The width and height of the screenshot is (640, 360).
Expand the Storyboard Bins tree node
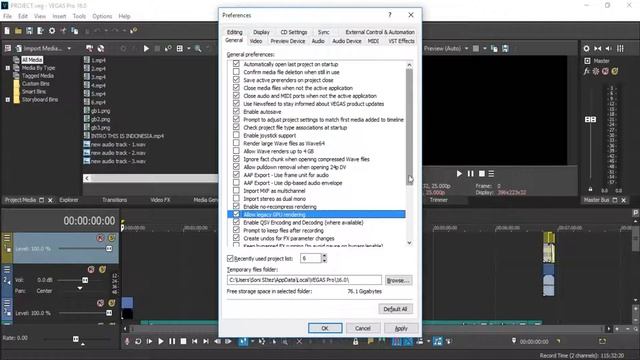tap(8, 100)
